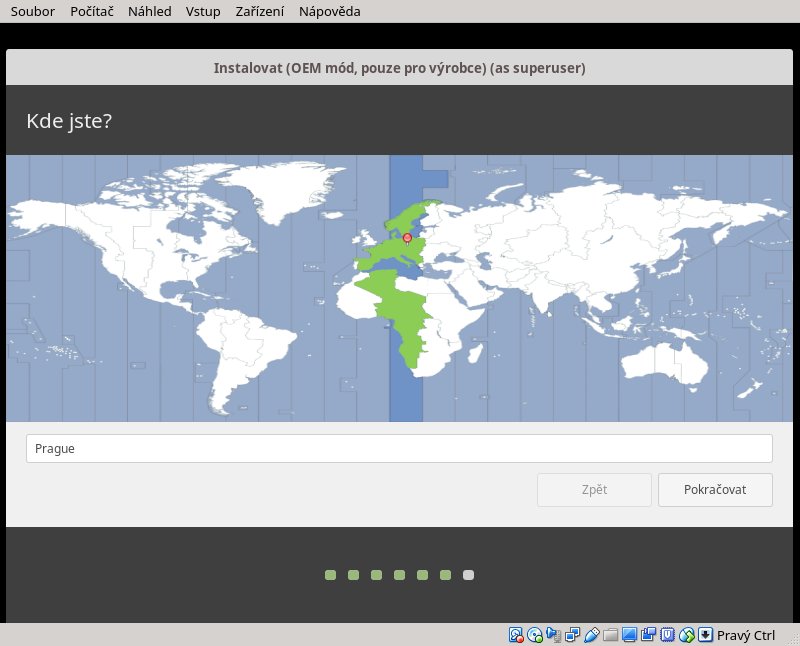Click the Kde jste? heading
Viewport: 800px width, 646px height.
[x=69, y=121]
